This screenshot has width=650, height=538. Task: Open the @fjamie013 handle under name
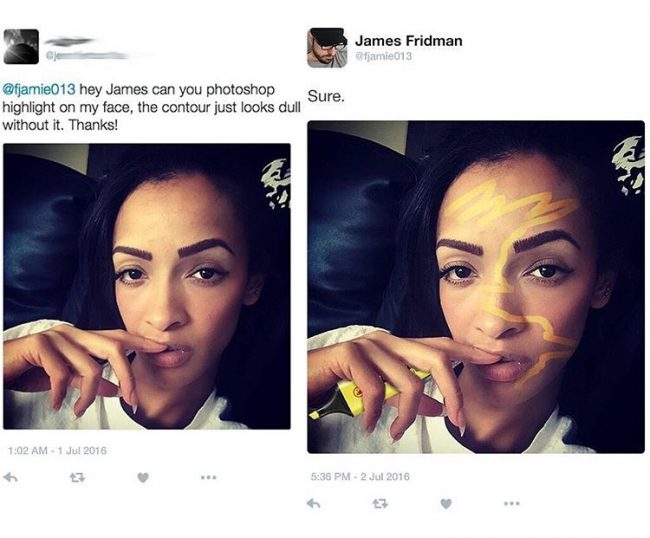384,56
